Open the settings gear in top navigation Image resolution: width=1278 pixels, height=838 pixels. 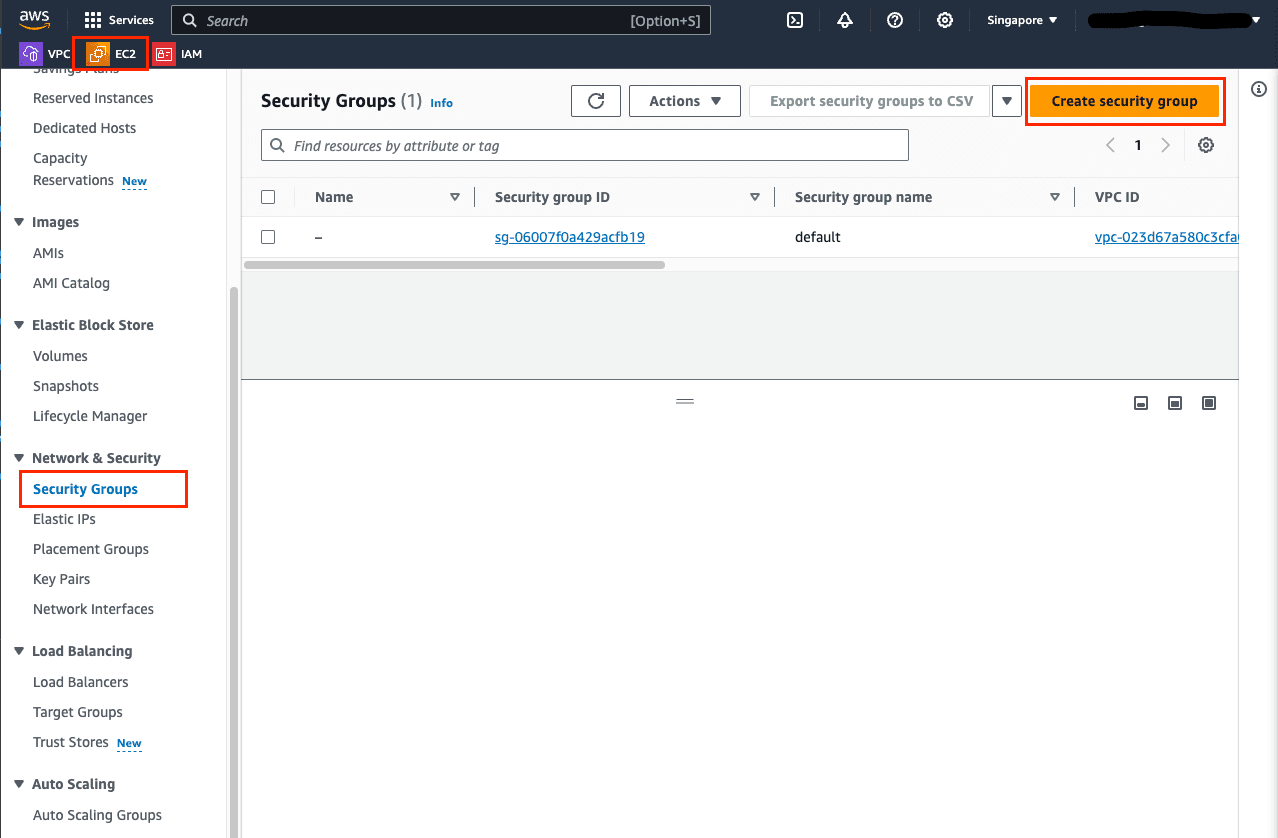point(945,20)
